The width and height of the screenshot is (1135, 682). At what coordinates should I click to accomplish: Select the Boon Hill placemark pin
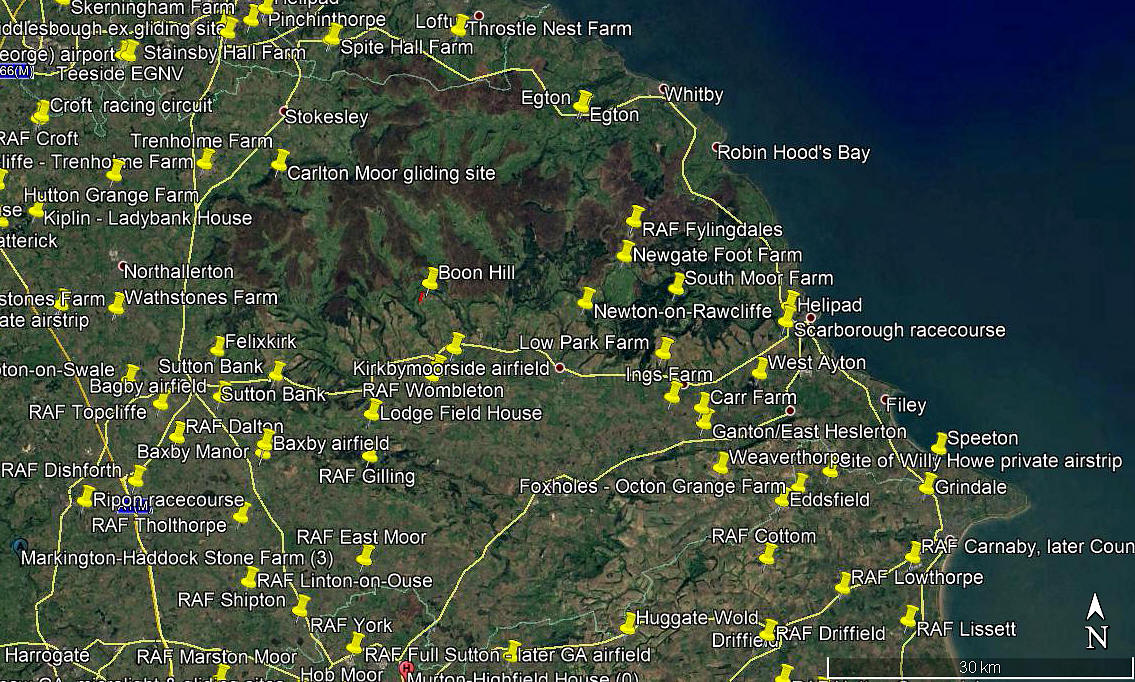tap(430, 278)
